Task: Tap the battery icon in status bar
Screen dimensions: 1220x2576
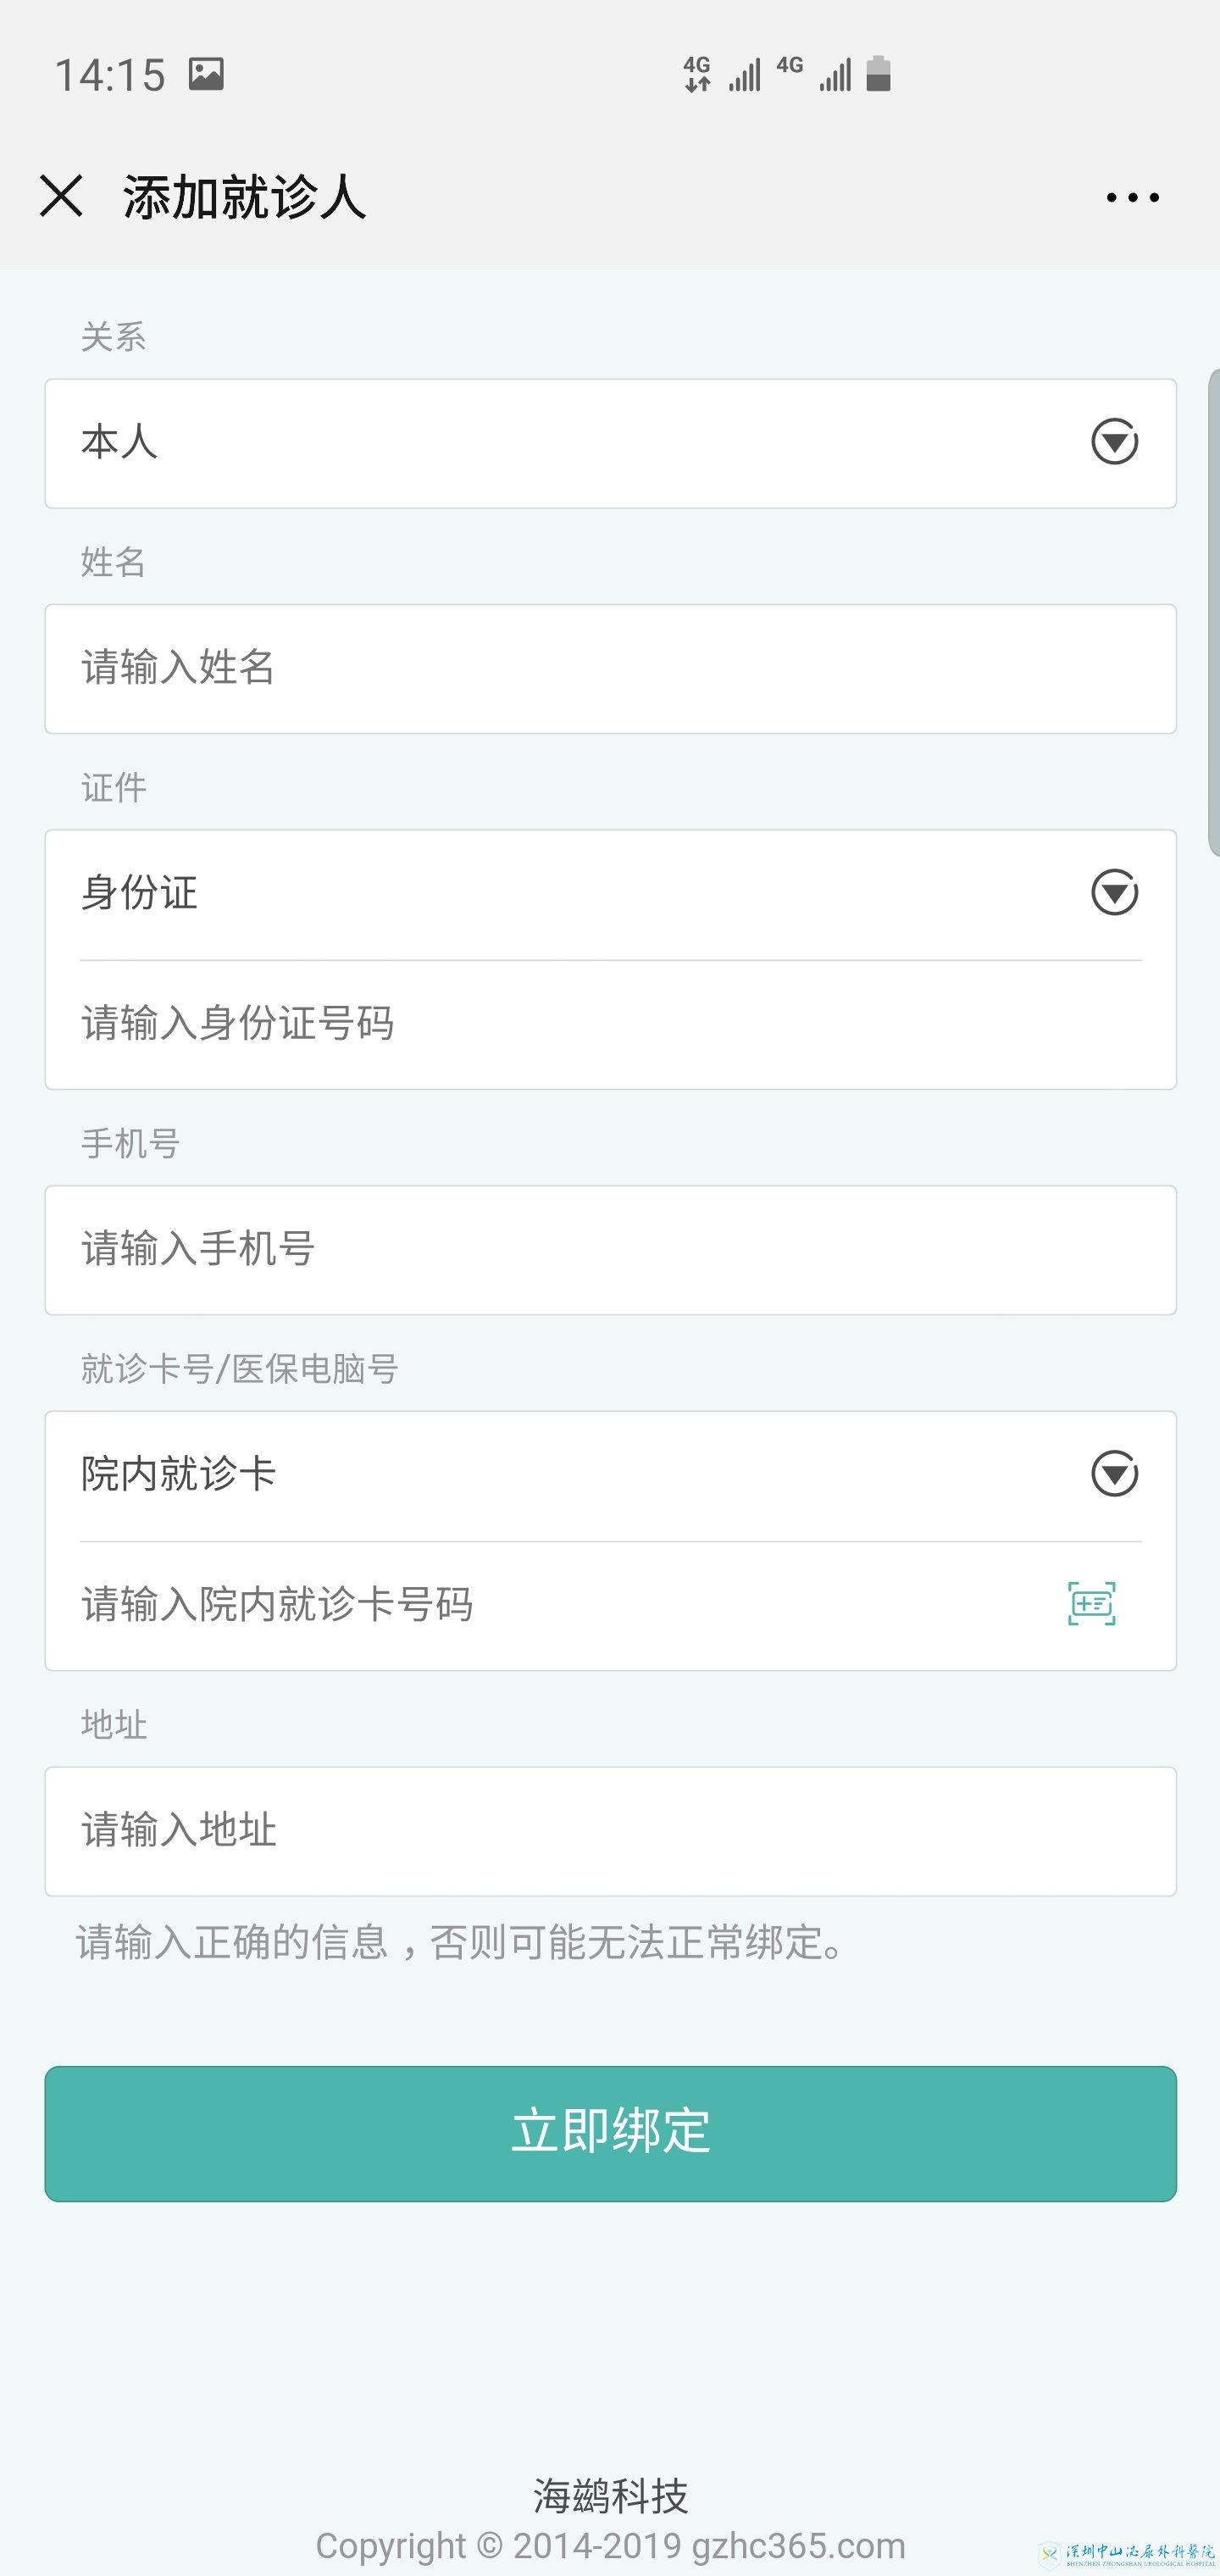Action: (878, 74)
